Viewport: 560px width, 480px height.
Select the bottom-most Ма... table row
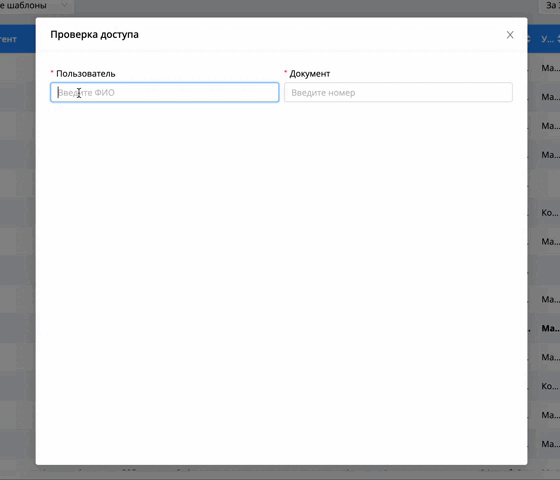pos(550,444)
